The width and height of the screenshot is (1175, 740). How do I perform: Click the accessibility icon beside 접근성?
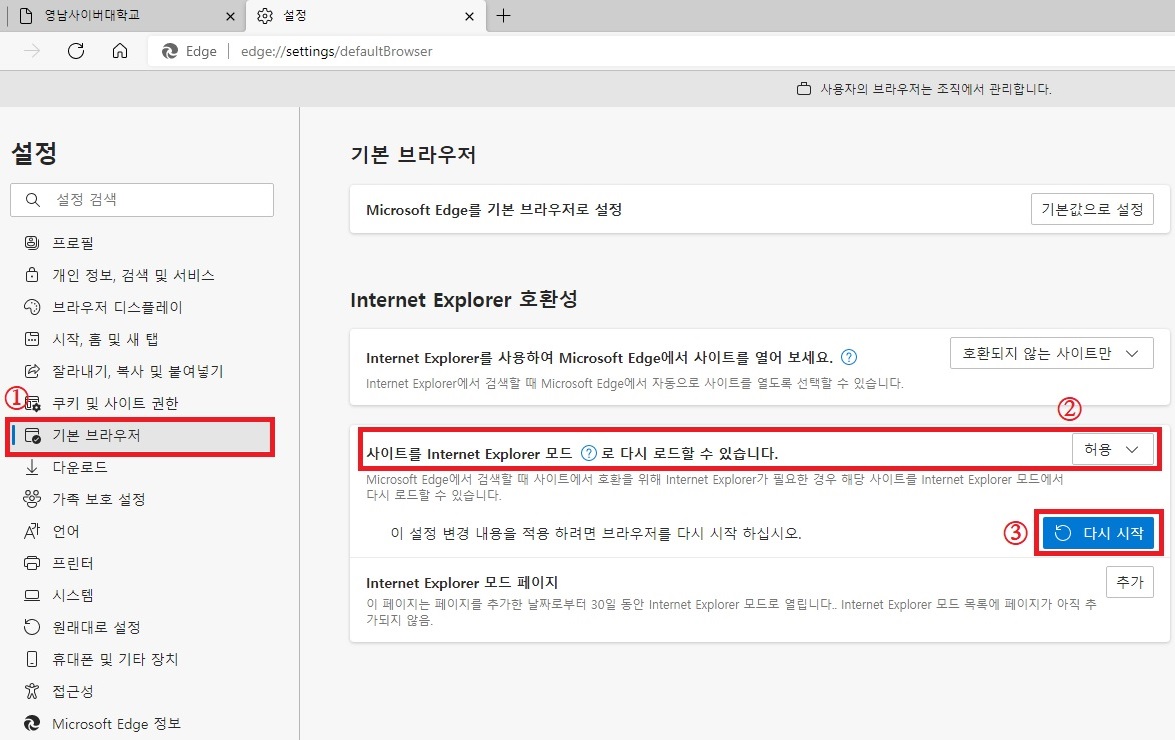click(31, 691)
